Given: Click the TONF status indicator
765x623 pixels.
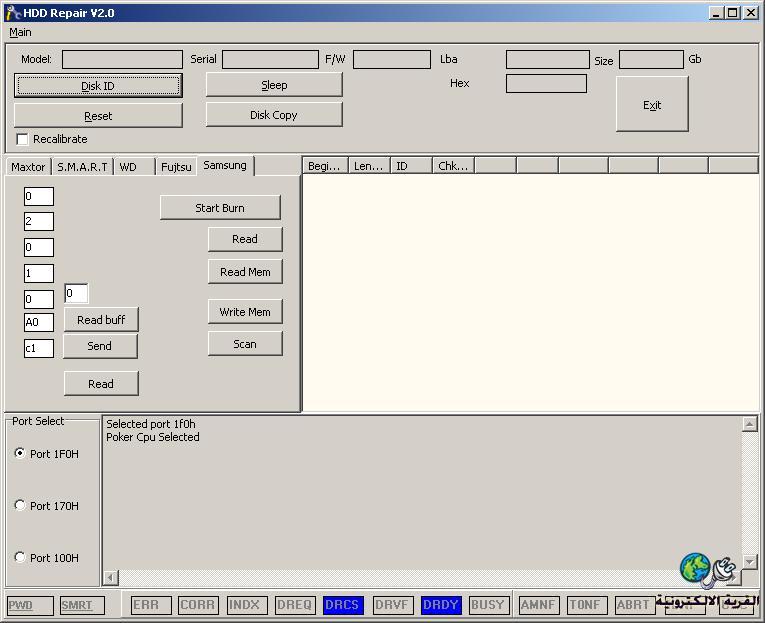Looking at the screenshot, I should (x=587, y=605).
